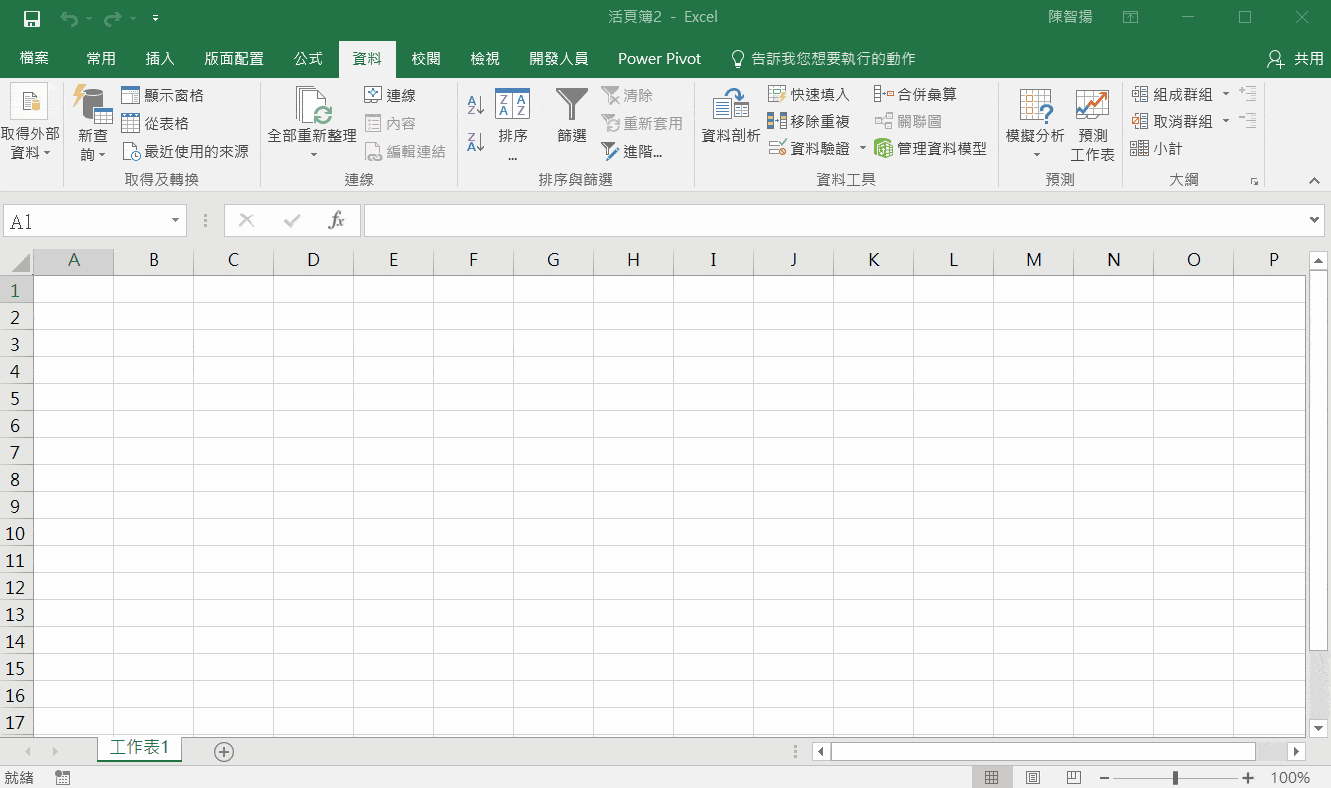Click the Insert Function fx button
Viewport: 1331px width, 788px height.
[x=336, y=221]
